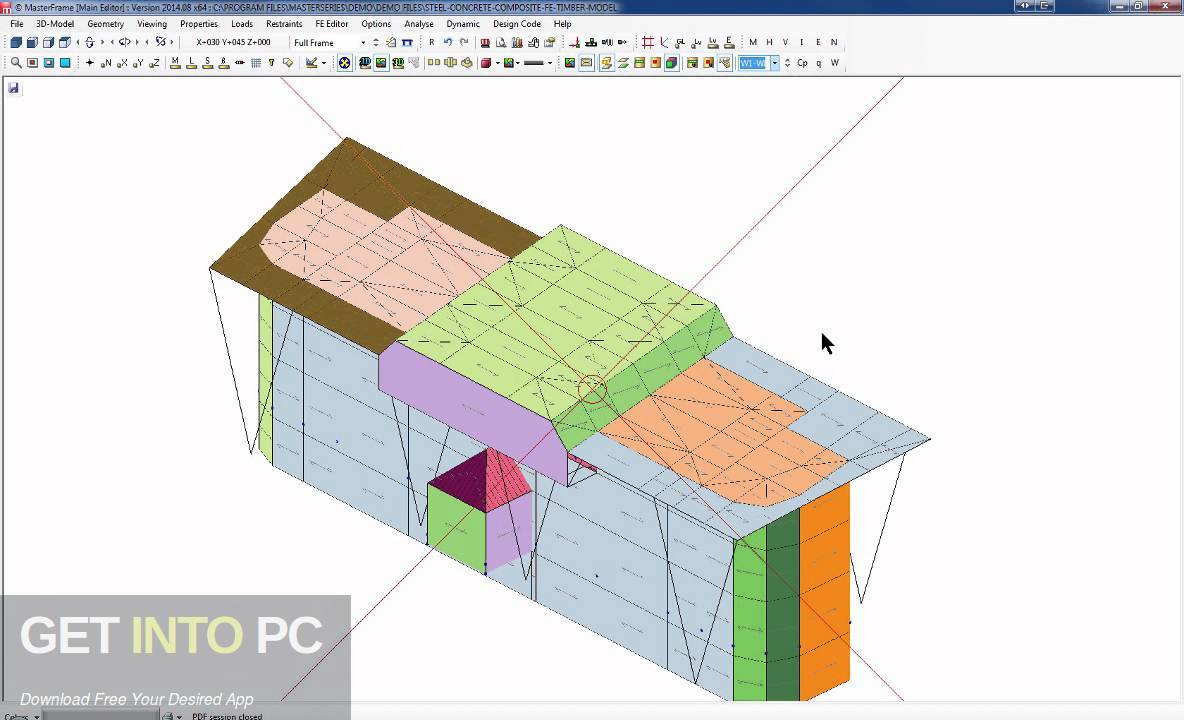
Task: Toggle the H display button
Action: (x=769, y=42)
